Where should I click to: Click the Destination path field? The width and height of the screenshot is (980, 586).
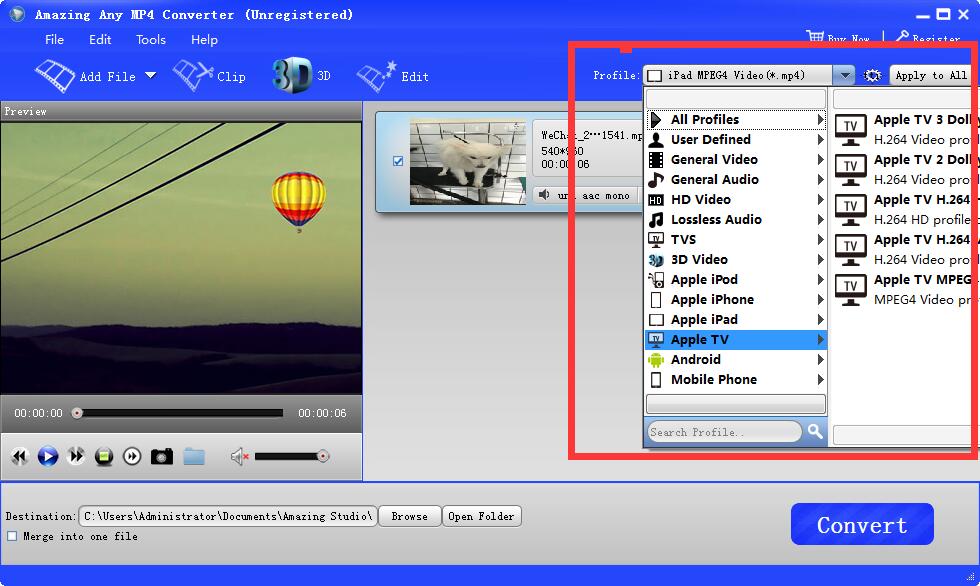tap(228, 516)
